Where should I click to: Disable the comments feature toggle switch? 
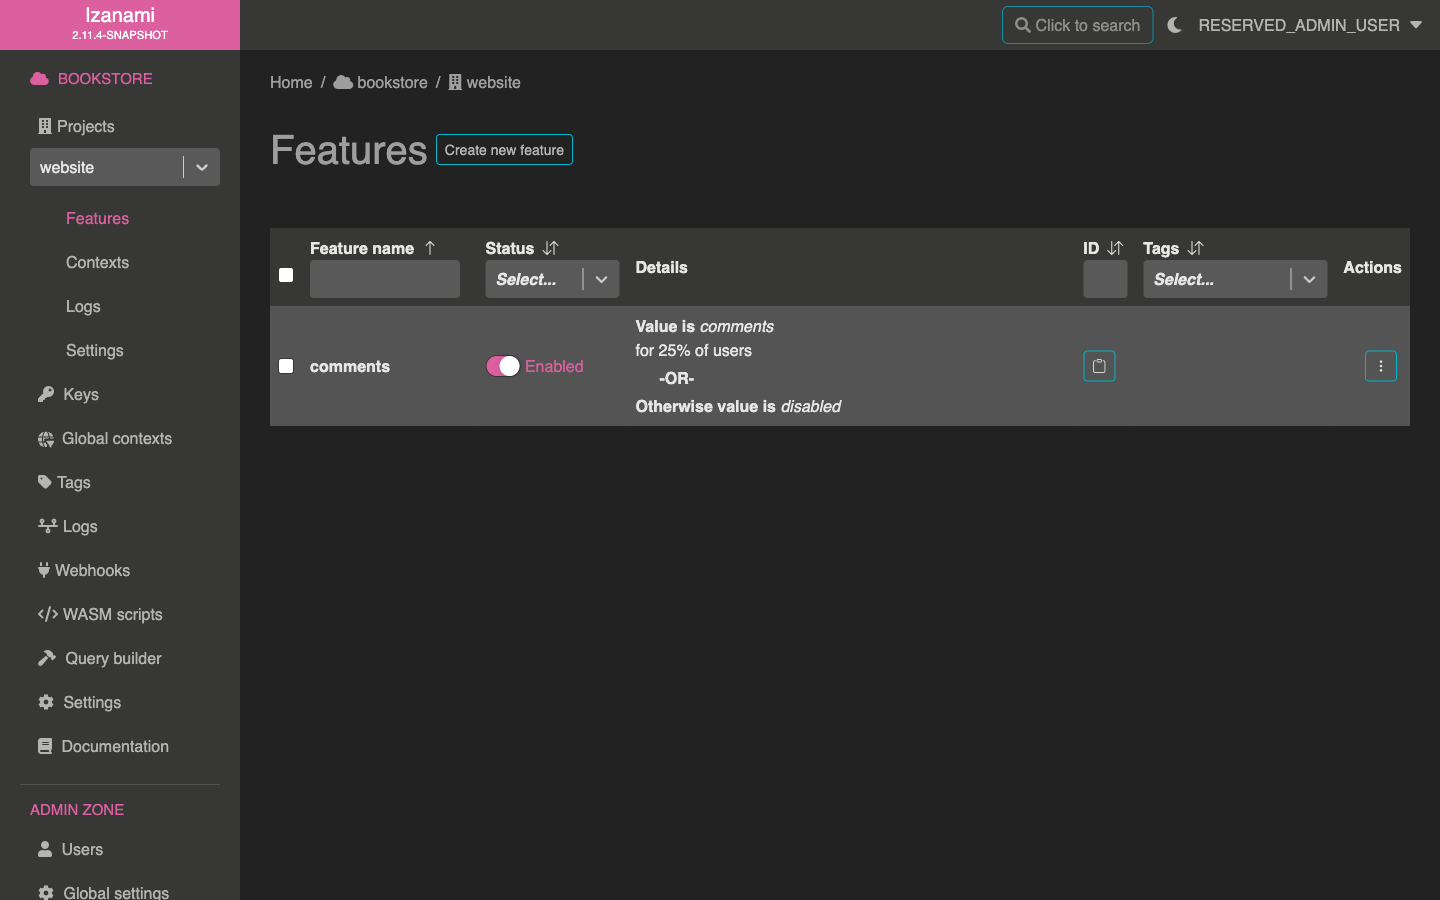(503, 366)
